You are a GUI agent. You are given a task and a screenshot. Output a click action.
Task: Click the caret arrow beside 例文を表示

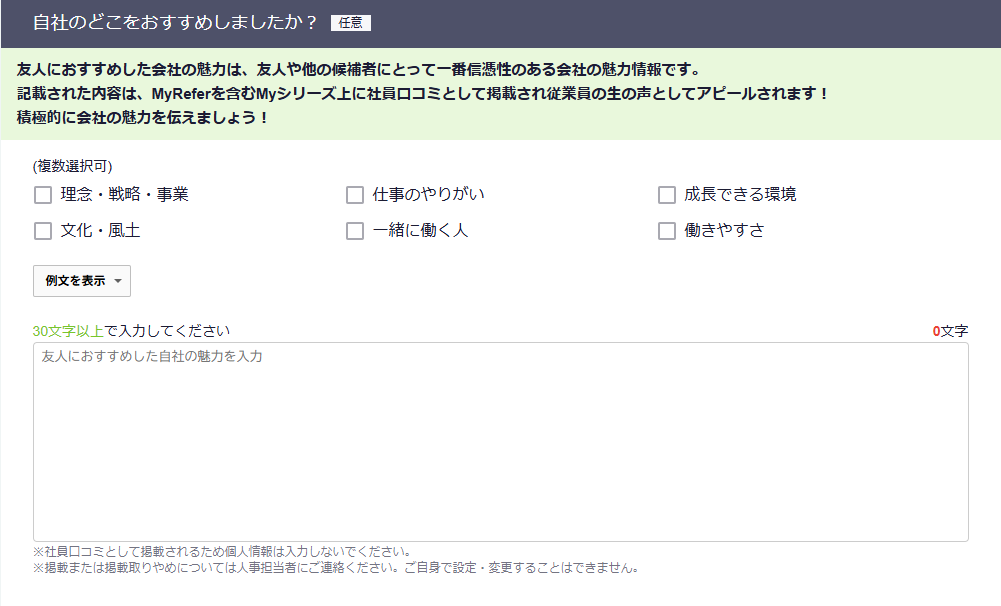pos(118,282)
